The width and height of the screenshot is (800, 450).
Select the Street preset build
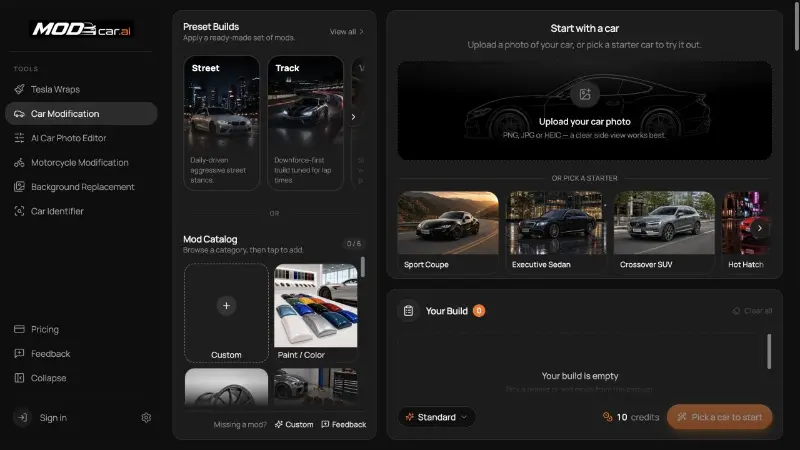(x=221, y=123)
